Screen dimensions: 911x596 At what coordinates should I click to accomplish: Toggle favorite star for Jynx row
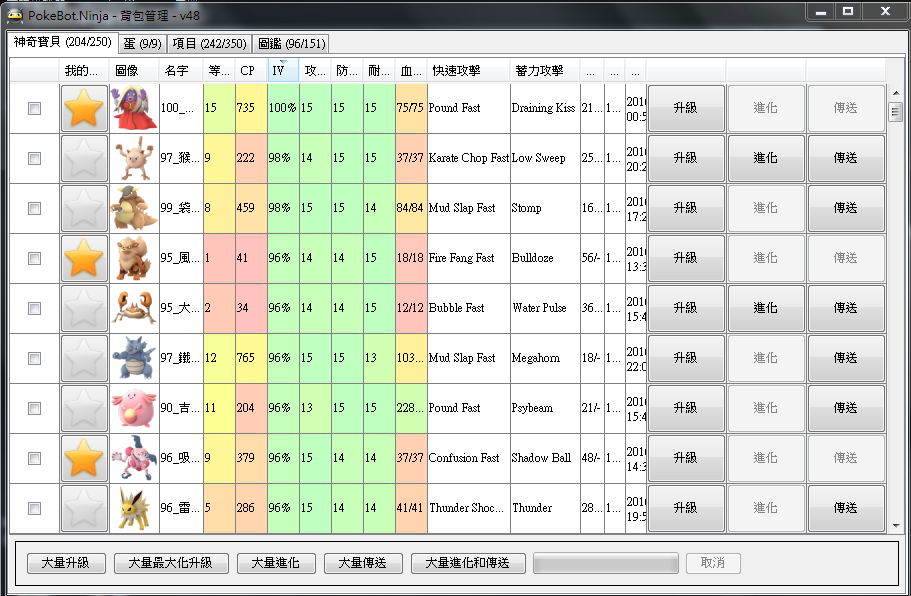84,108
